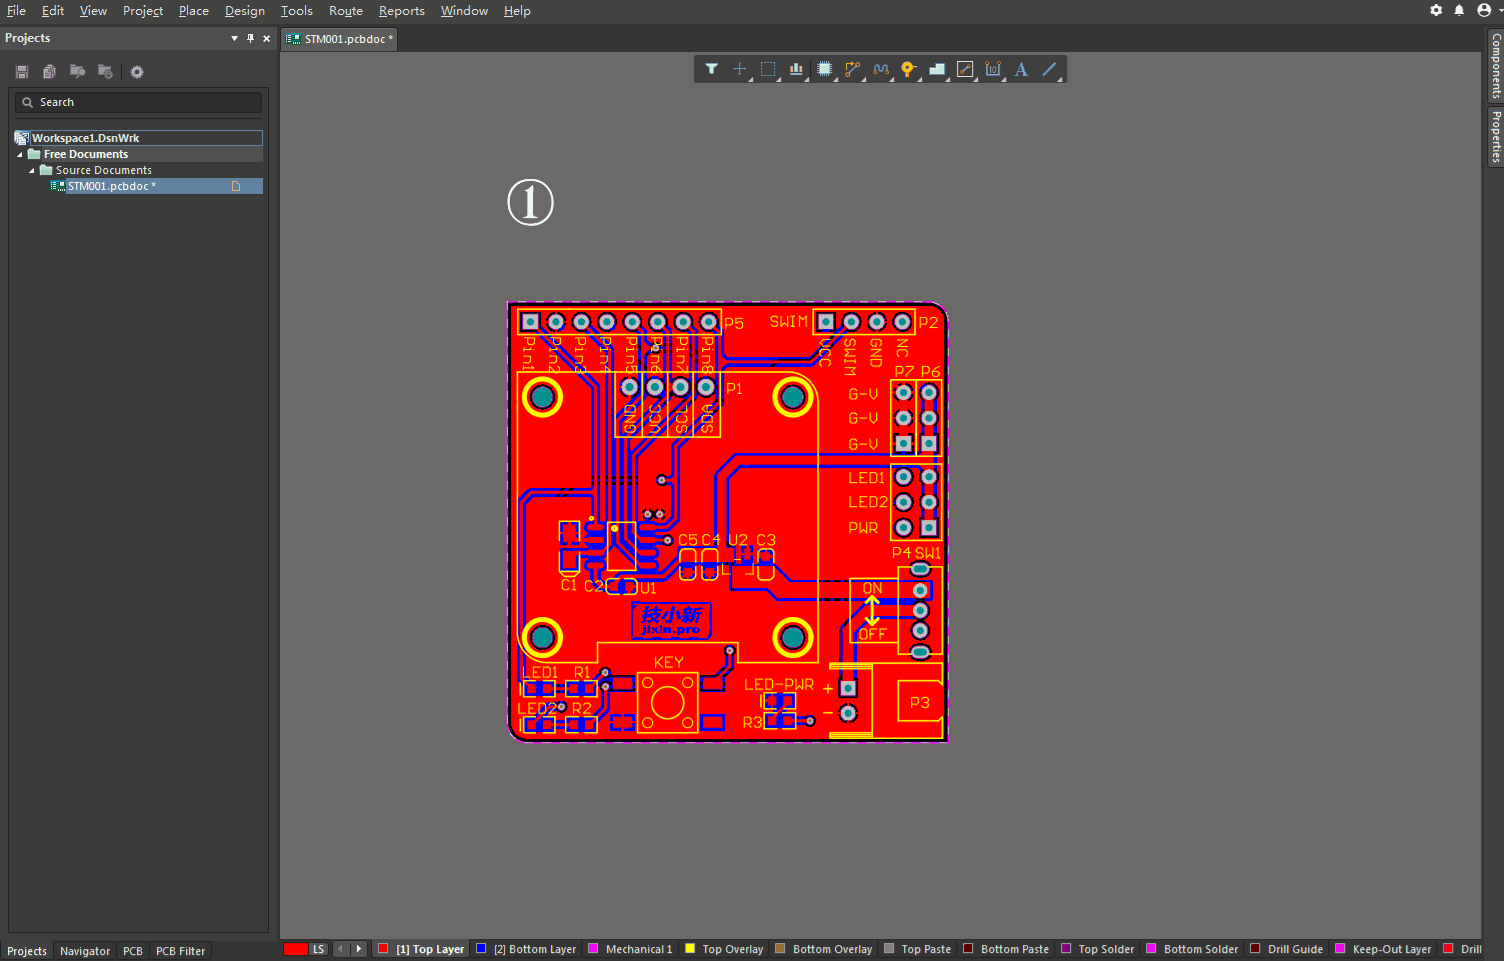1504x961 pixels.
Task: Click the align objects bar-chart icon
Action: [x=796, y=69]
